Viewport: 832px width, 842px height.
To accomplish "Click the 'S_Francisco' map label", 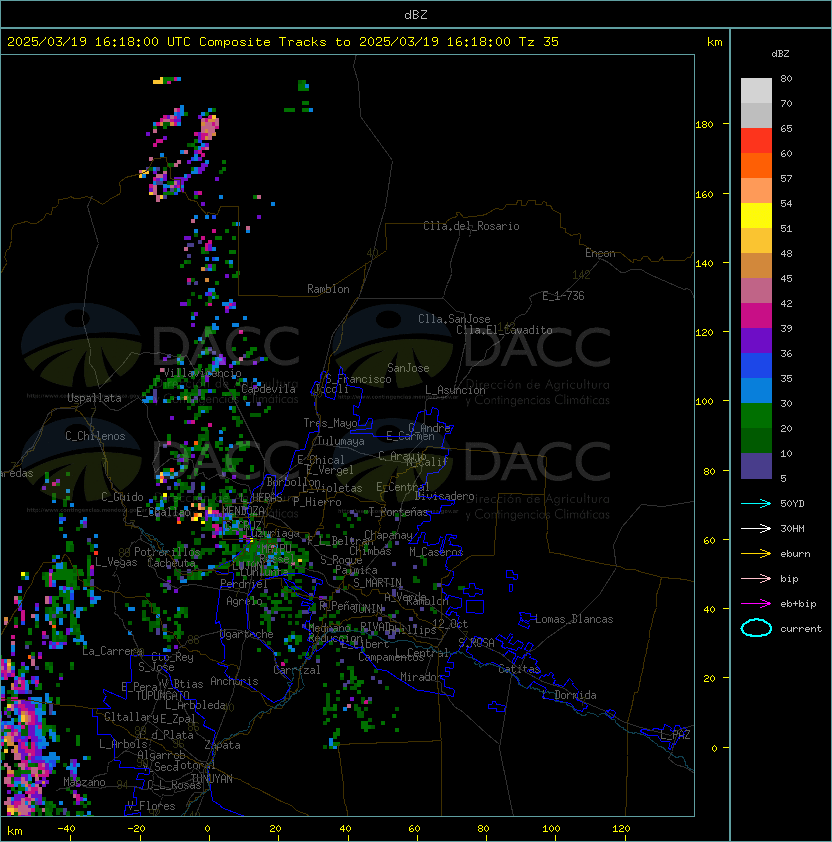I will [358, 379].
